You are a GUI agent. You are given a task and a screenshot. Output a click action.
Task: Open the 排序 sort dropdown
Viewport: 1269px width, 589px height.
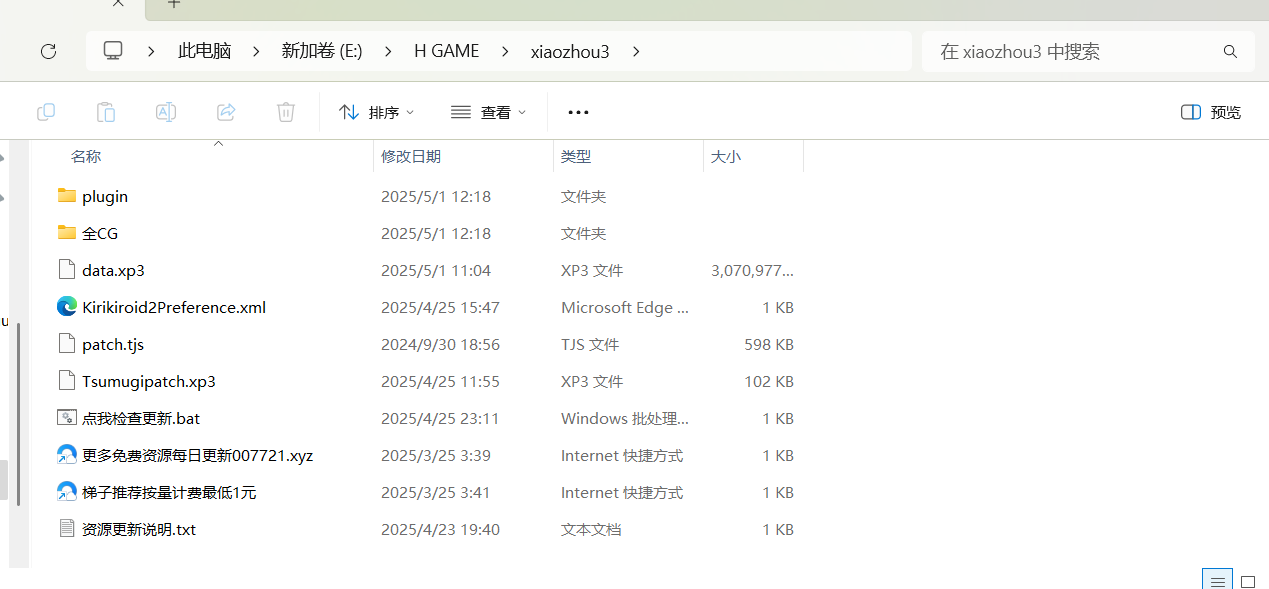[x=377, y=112]
